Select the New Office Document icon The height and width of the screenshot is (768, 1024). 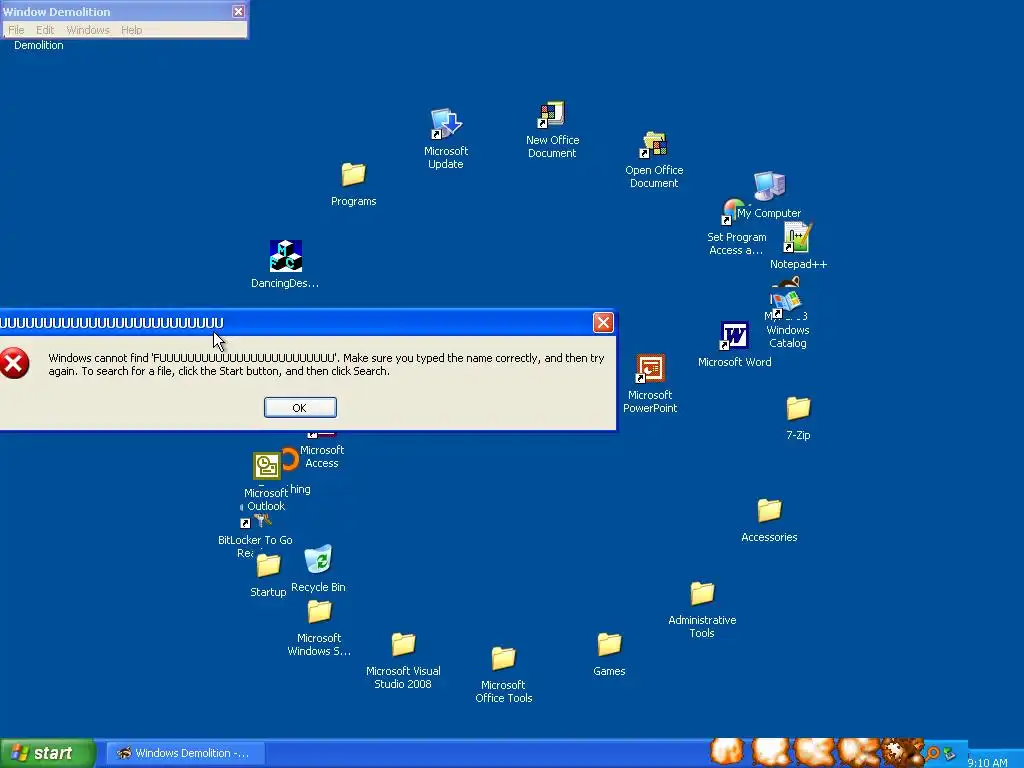point(551,115)
